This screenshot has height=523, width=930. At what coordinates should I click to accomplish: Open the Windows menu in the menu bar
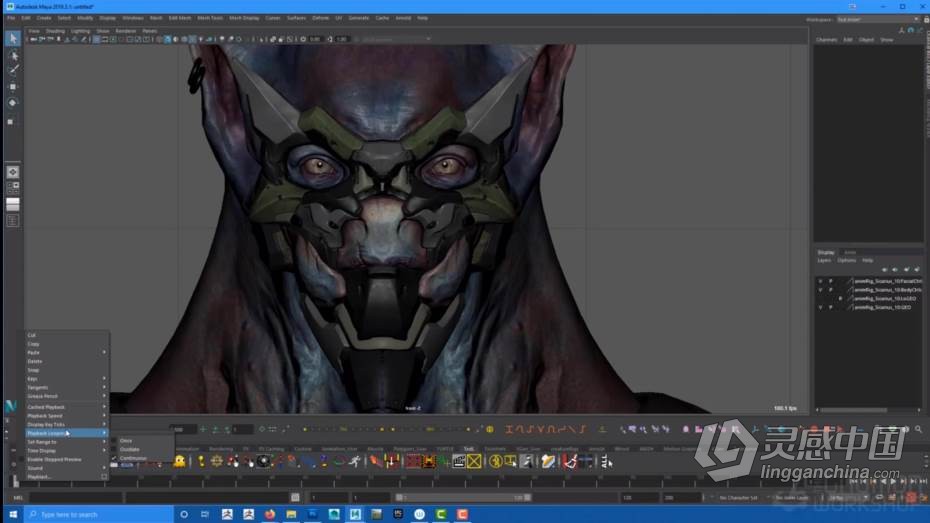point(132,18)
